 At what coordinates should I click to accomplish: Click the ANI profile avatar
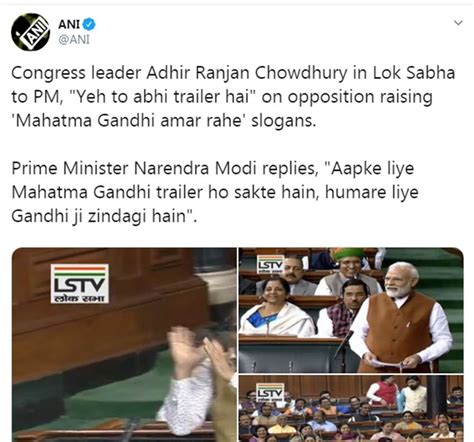(30, 32)
